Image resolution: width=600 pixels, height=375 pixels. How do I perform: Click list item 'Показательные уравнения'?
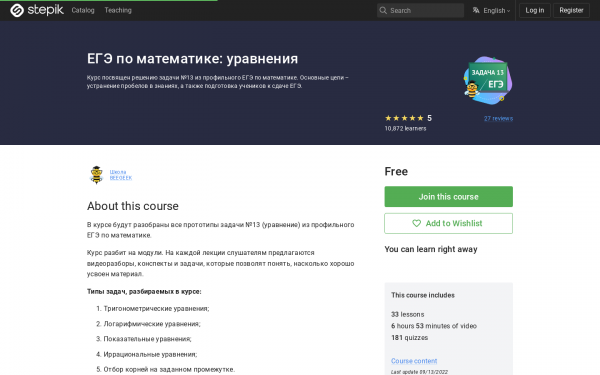[147, 339]
